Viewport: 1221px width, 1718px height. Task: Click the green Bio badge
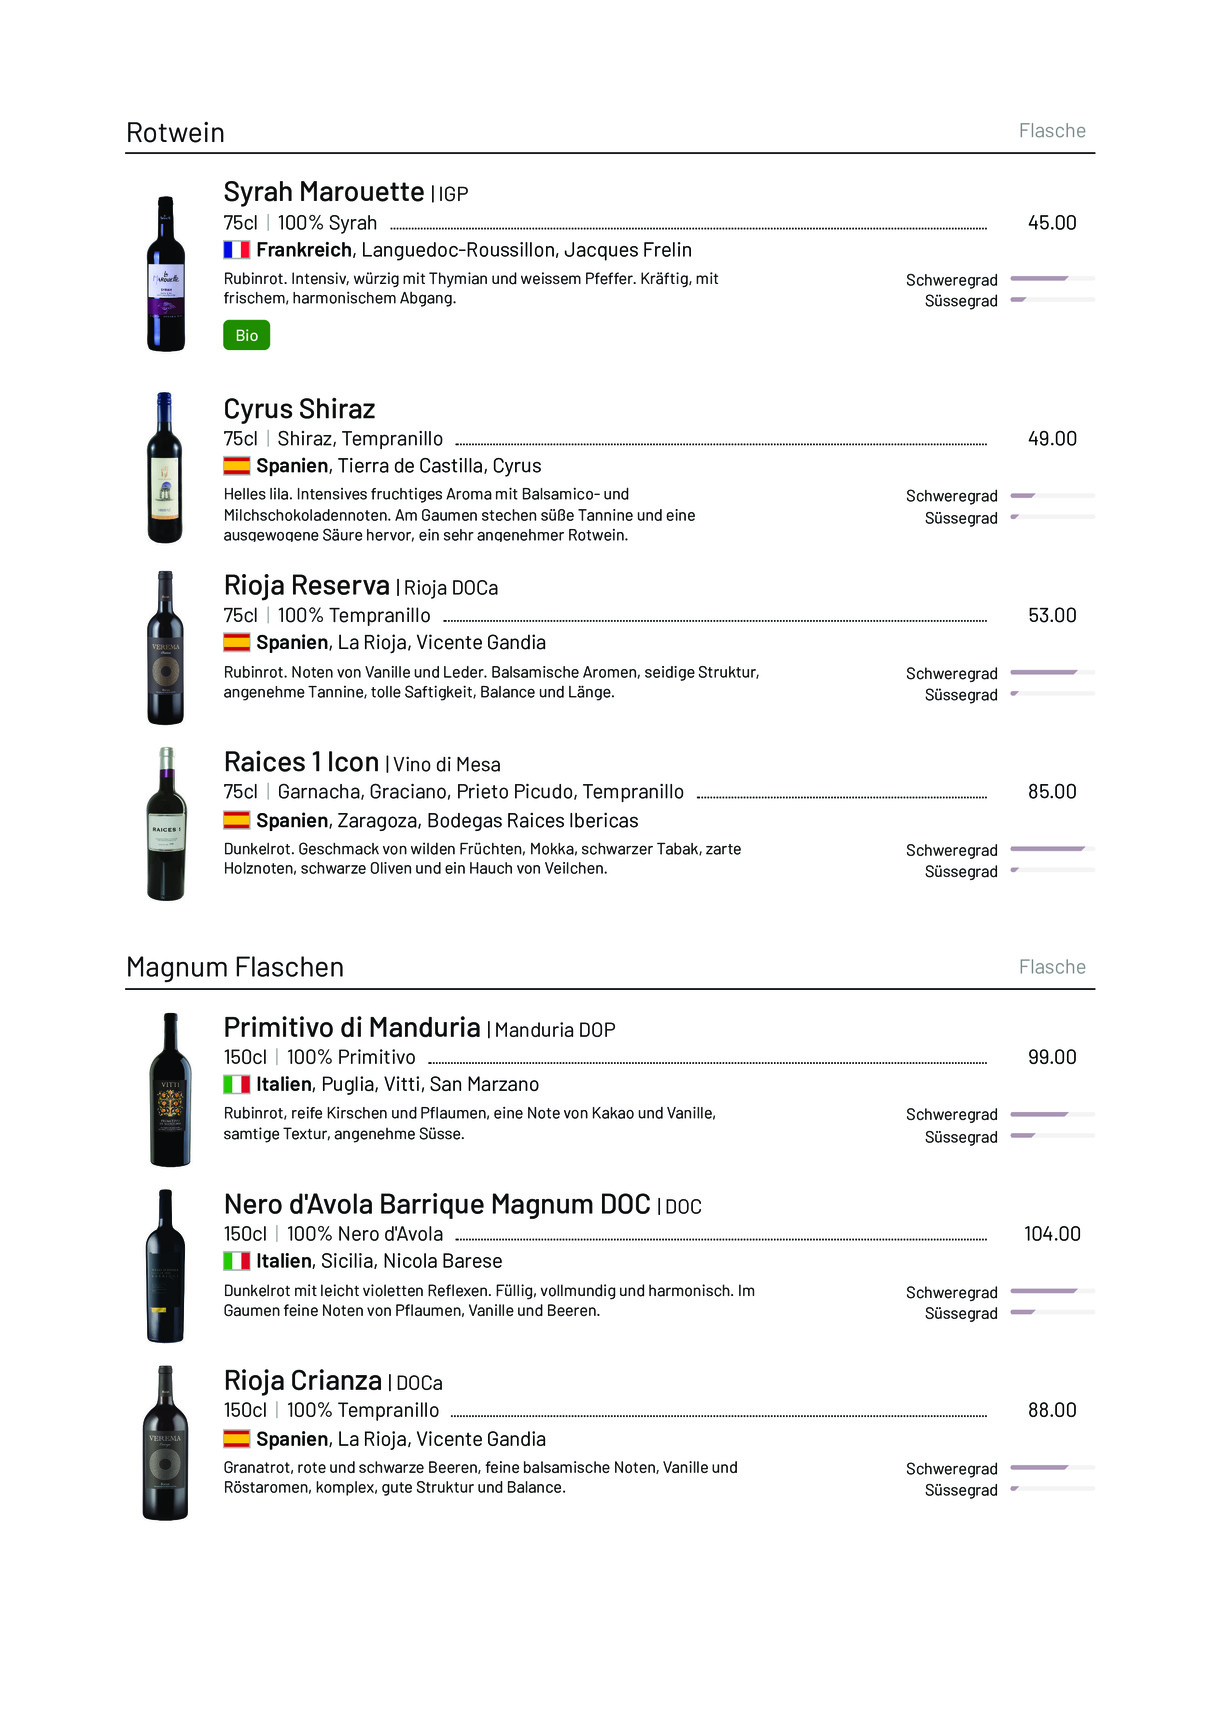coord(246,335)
